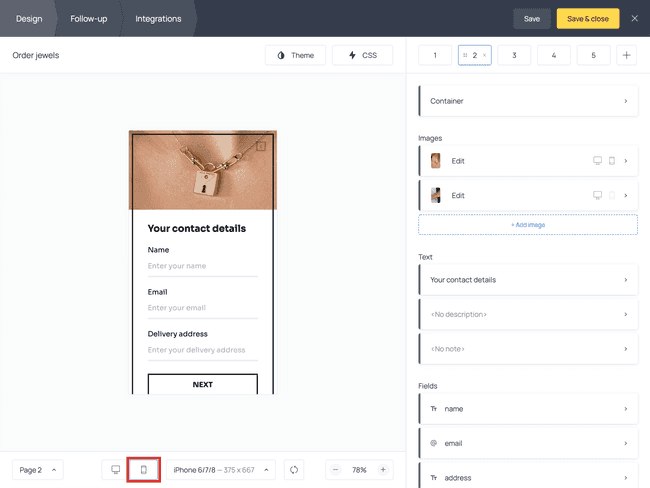Zoom in with the plus icon
The width and height of the screenshot is (650, 488).
(x=383, y=469)
